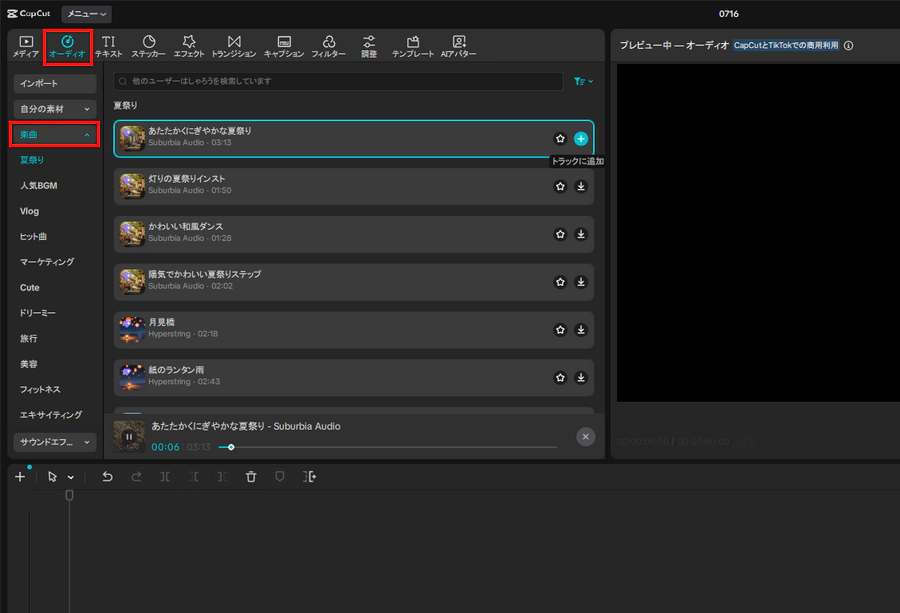Screen dimensions: 900x613
Task: Download 月見橋 track
Action: (x=581, y=329)
